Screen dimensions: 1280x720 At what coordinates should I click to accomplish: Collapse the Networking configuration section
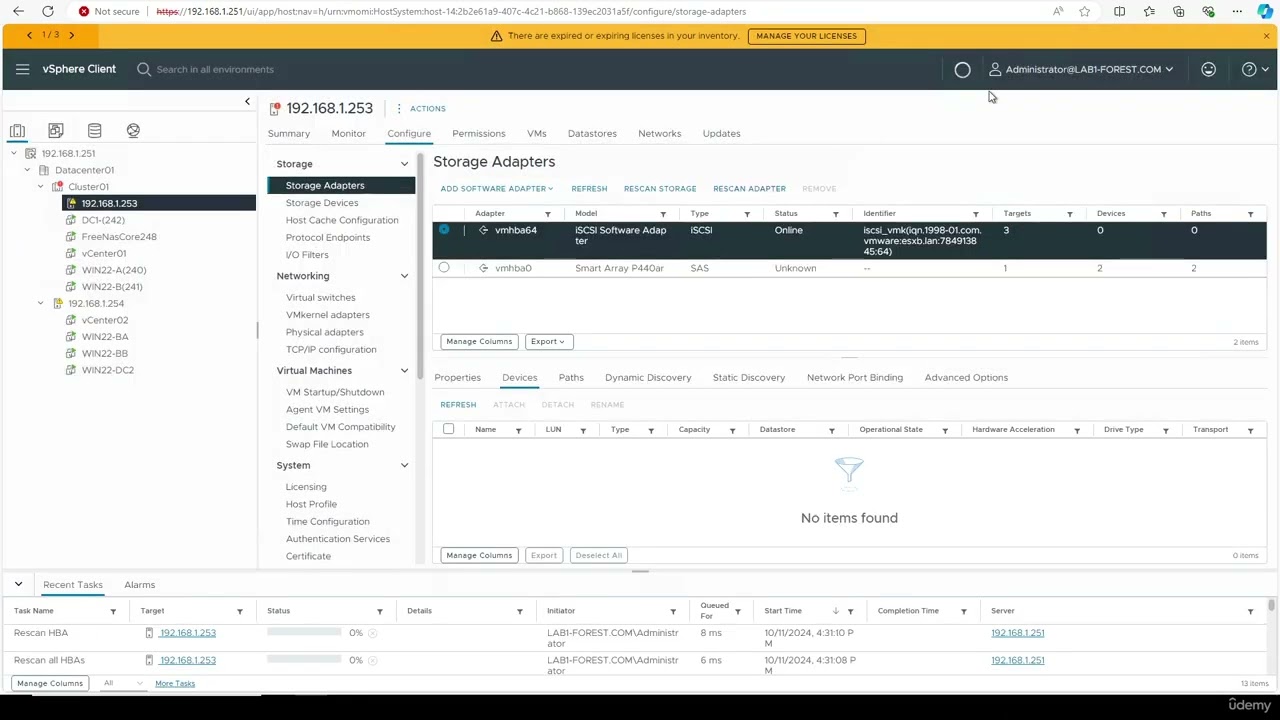(x=404, y=276)
